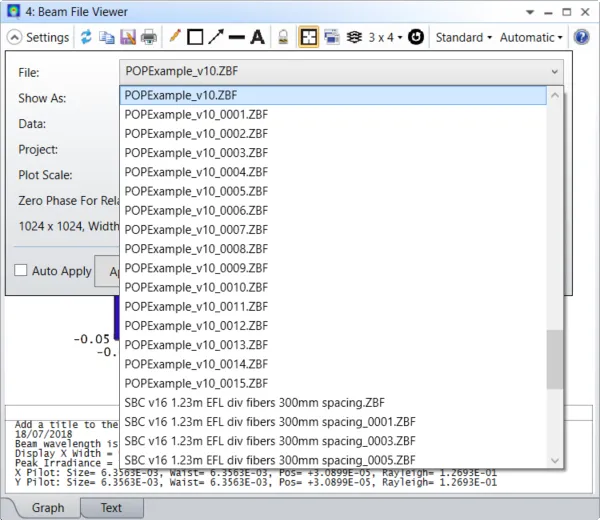Select the Rectangle drawing tool
600x520 pixels.
195,37
